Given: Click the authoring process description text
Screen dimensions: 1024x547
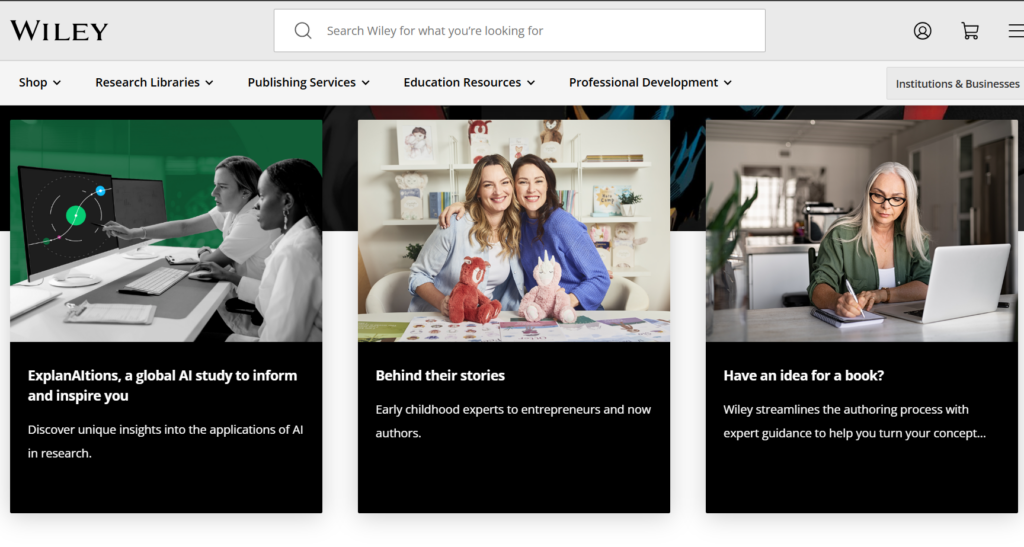Looking at the screenshot, I should click(854, 421).
